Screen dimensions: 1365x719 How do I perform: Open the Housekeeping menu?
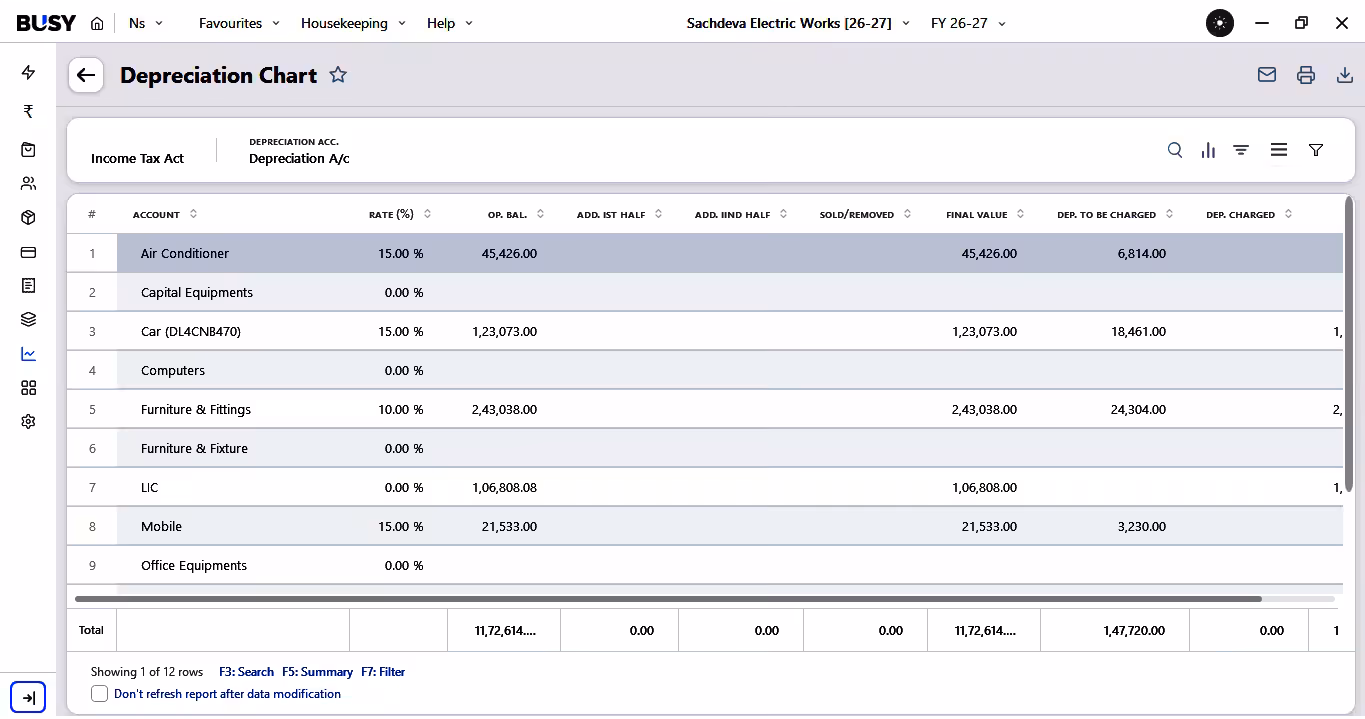tap(353, 23)
